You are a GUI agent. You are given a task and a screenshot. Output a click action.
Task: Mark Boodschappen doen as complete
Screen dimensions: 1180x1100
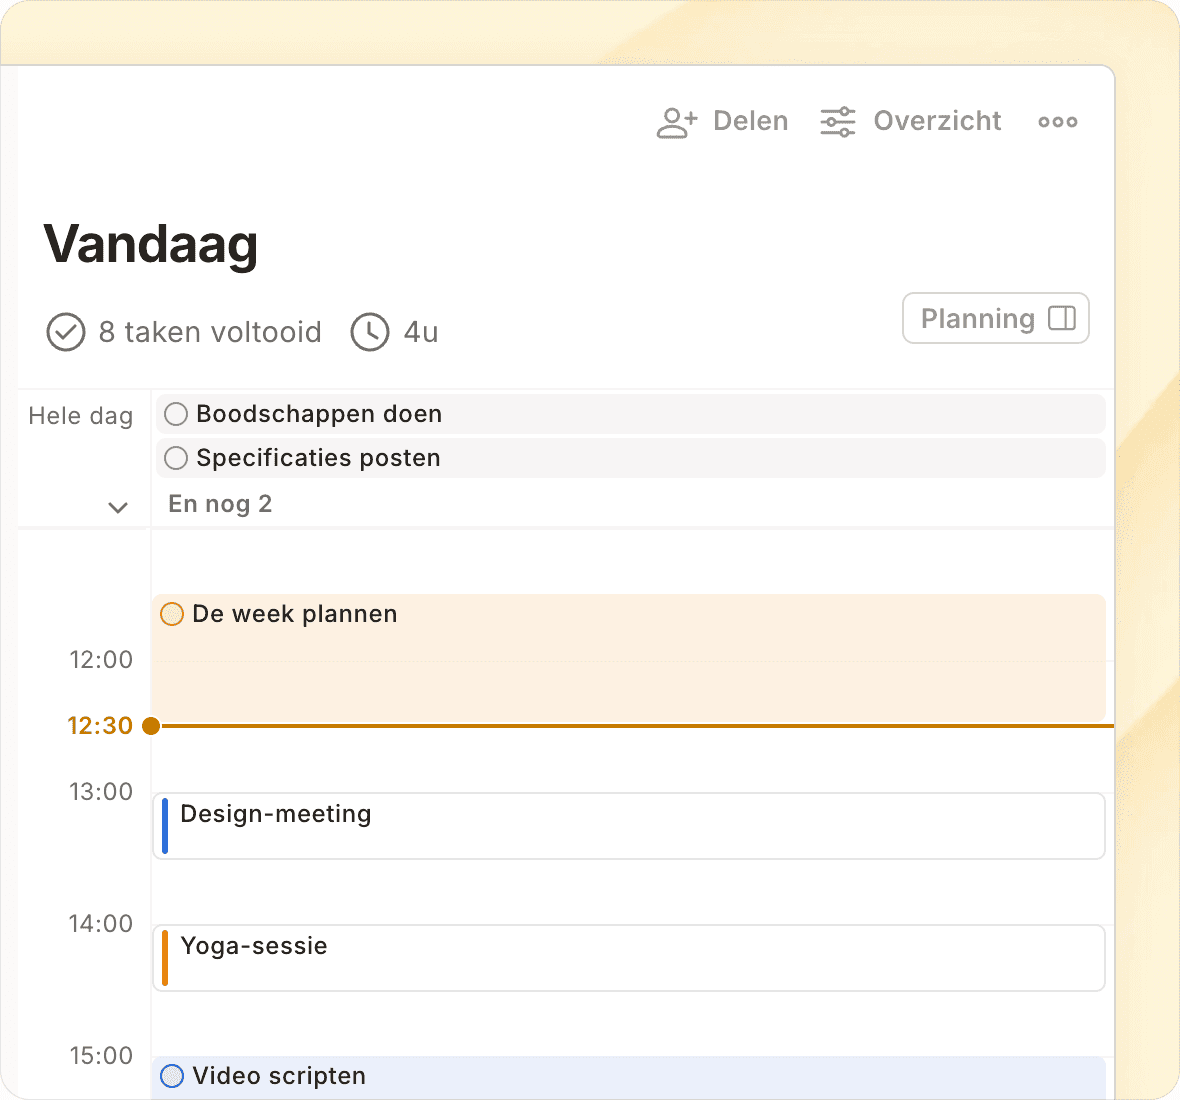(x=176, y=414)
